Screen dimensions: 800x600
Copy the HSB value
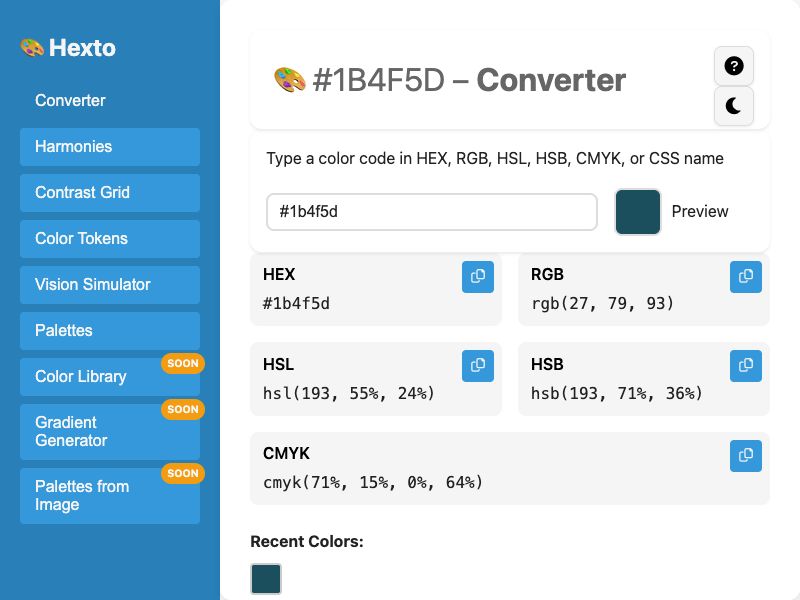745,366
